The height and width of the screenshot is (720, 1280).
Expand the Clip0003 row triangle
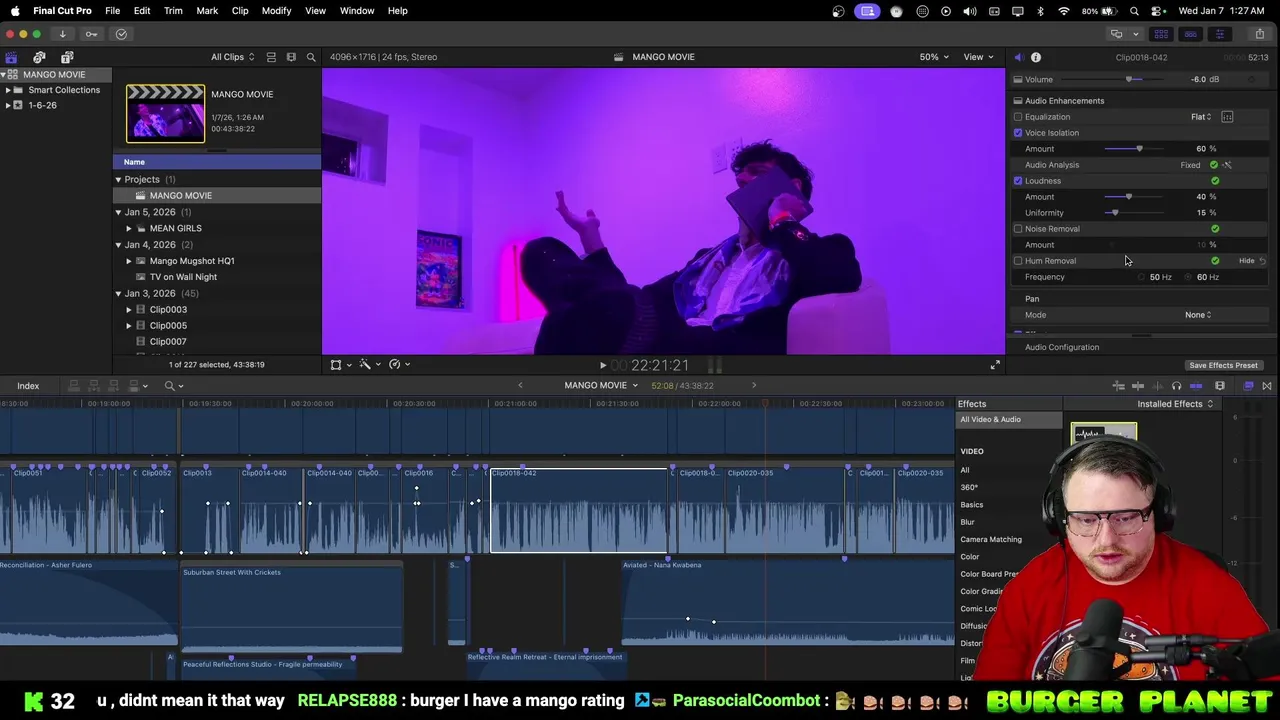click(x=129, y=310)
